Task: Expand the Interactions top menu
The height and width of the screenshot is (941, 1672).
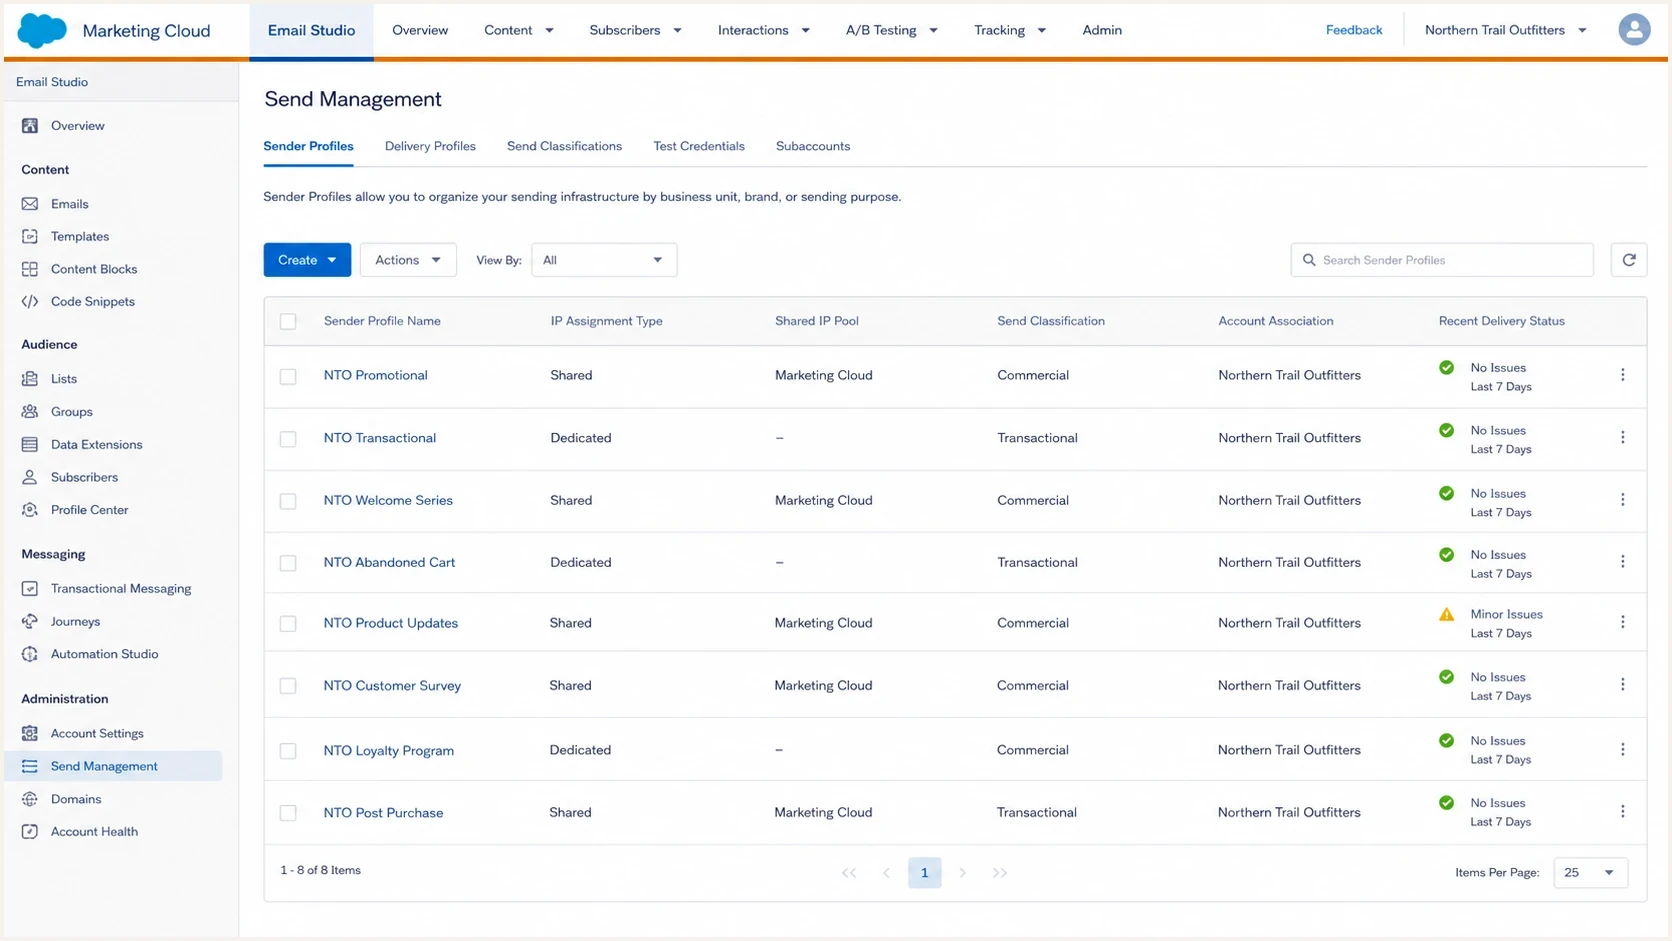Action: tap(764, 30)
